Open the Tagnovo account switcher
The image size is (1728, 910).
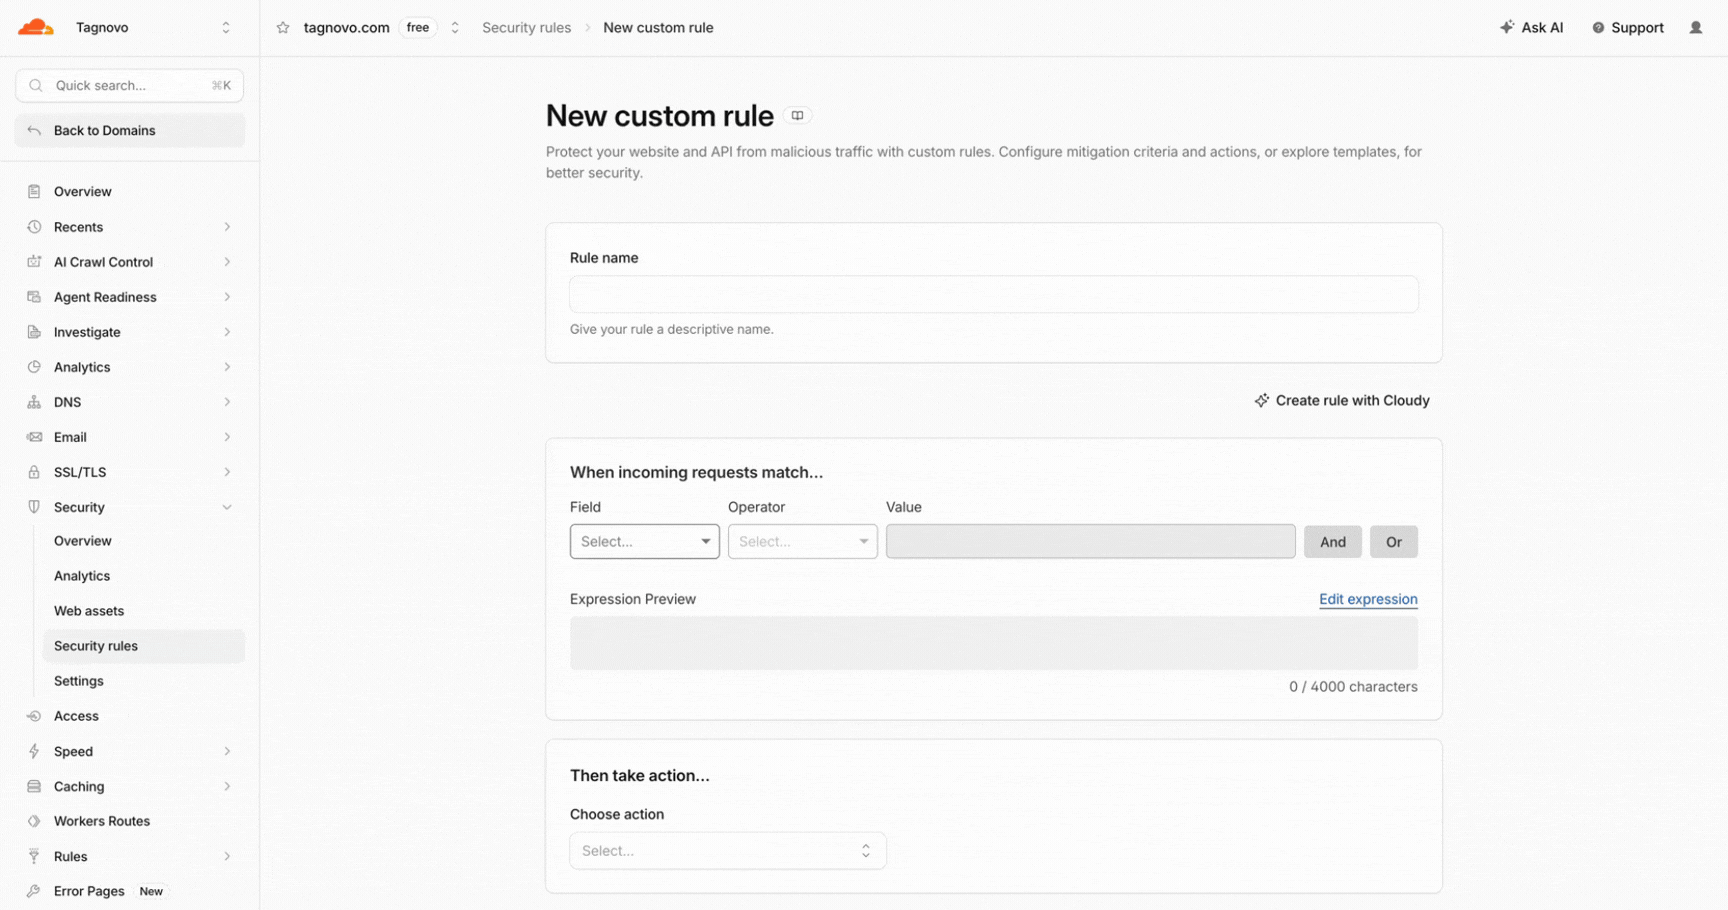point(226,28)
